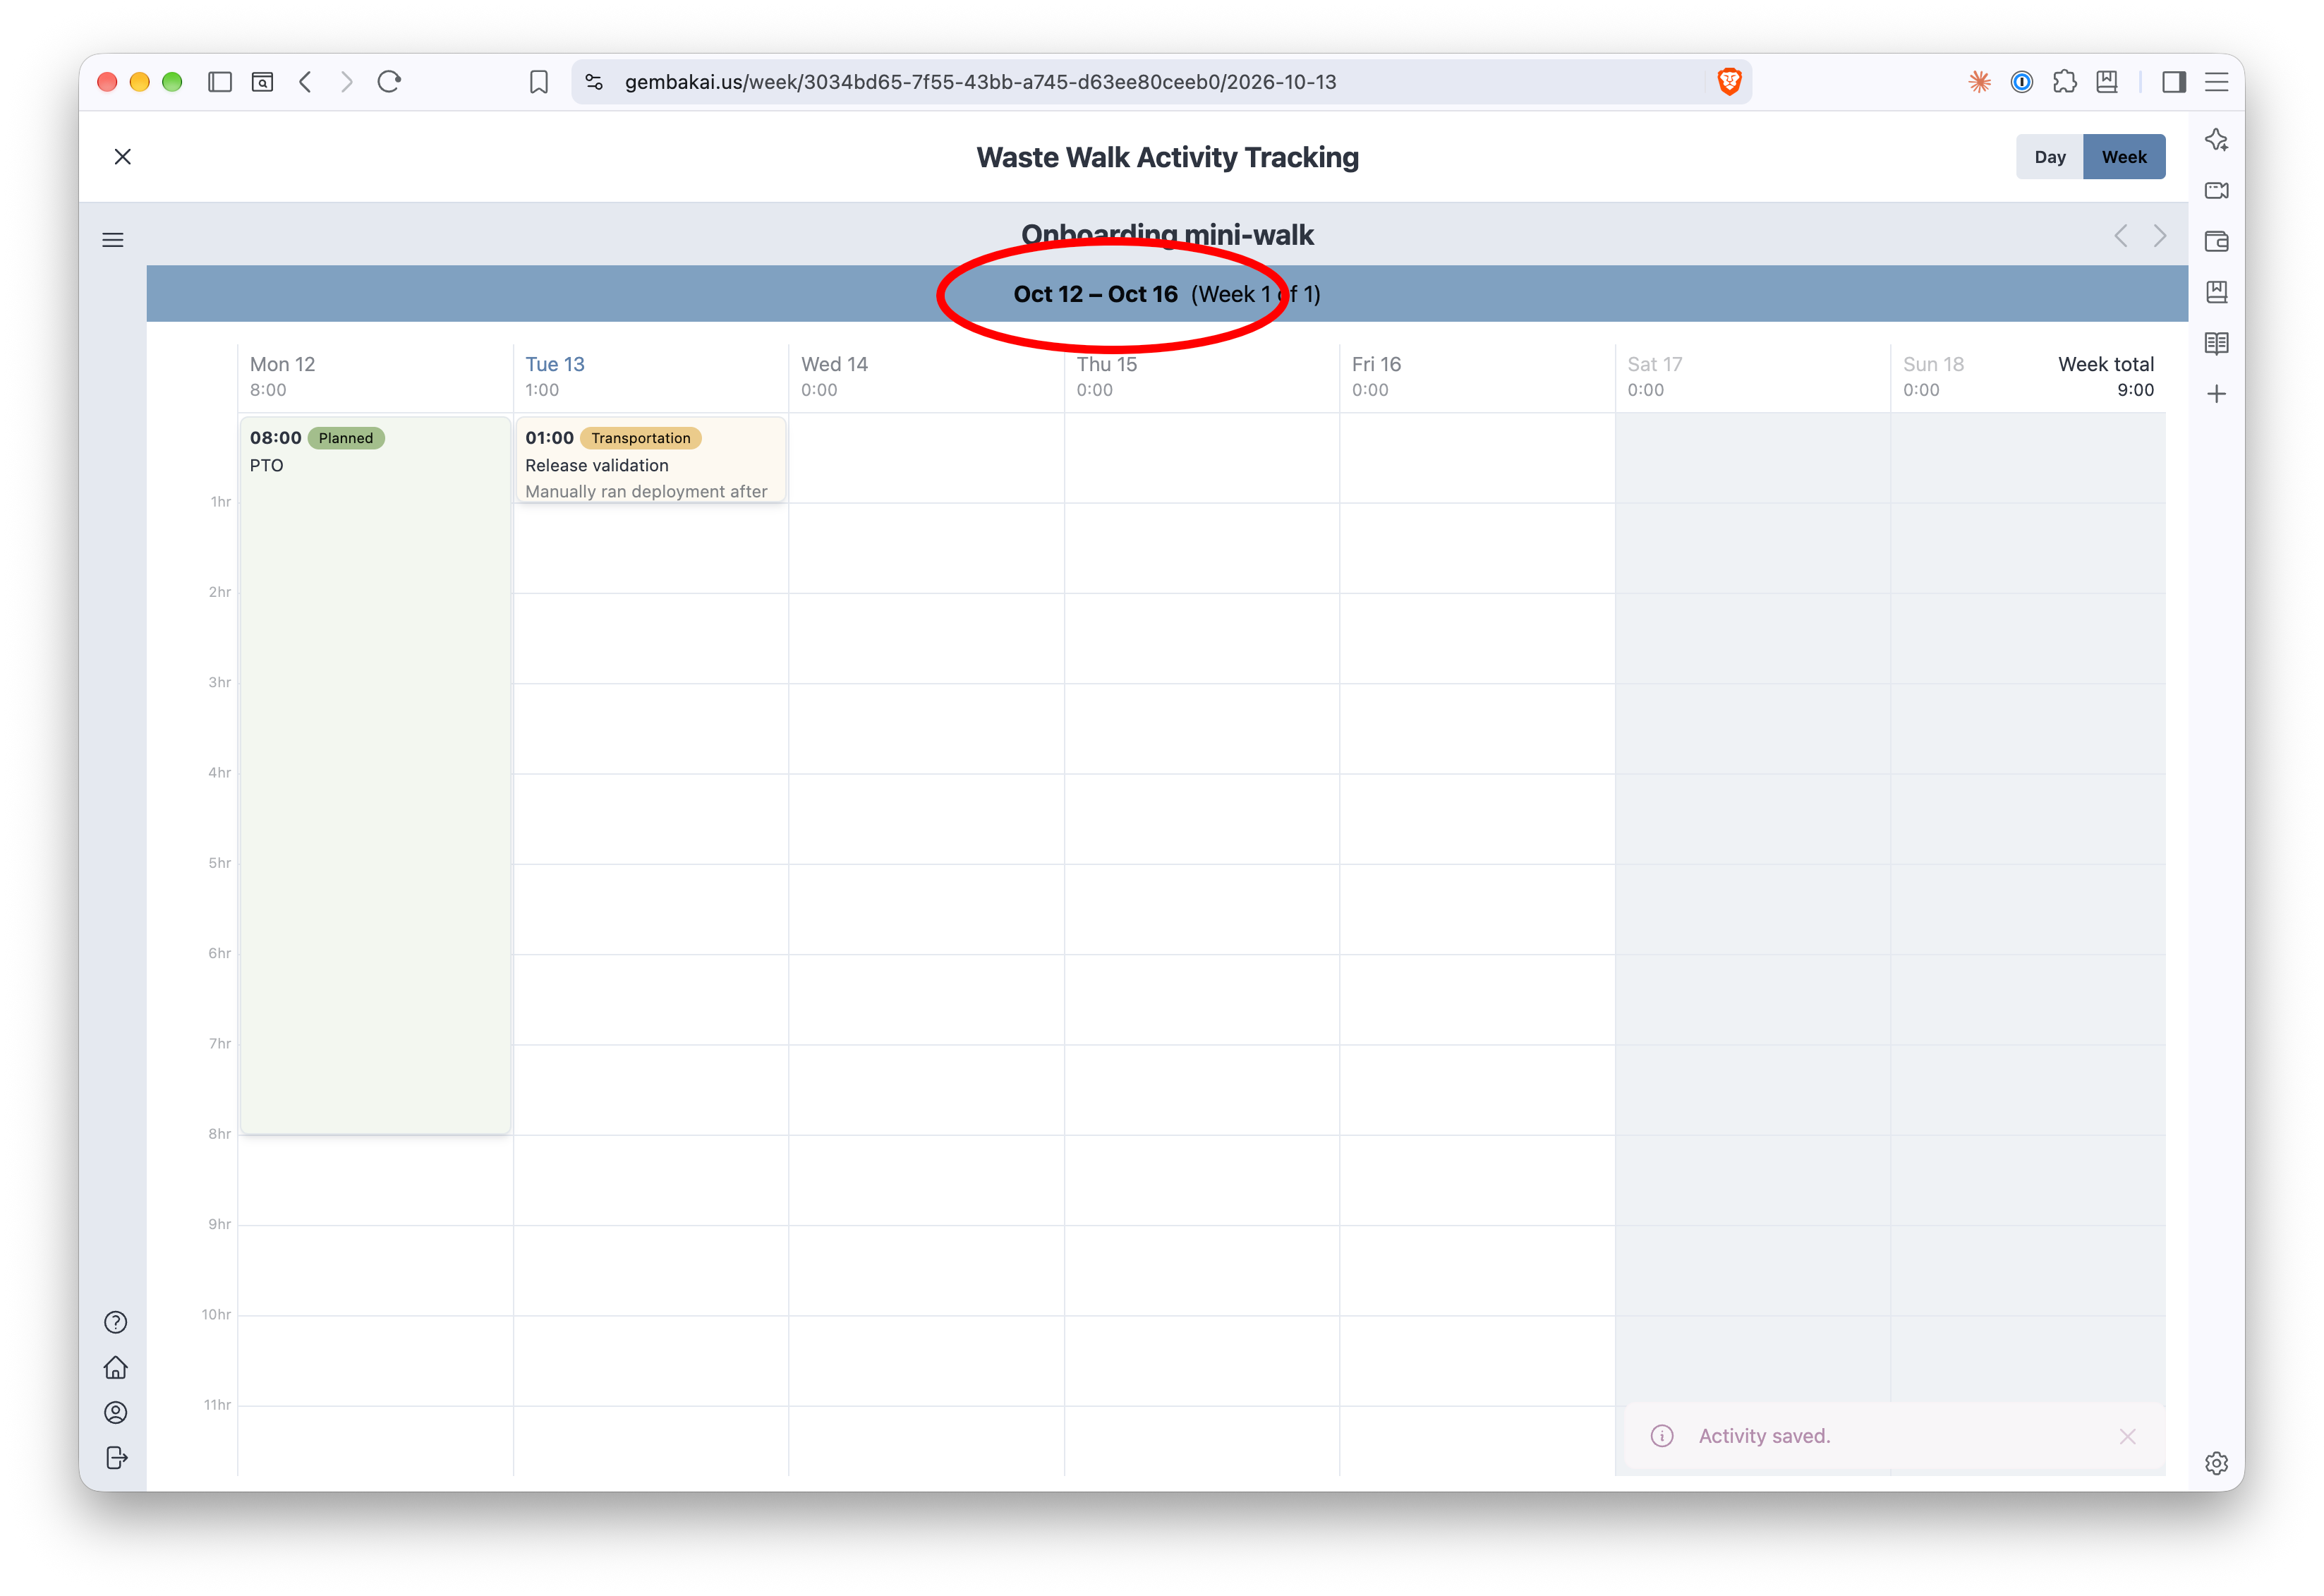Open the PTO planned activity card
The height and width of the screenshot is (1596, 2324).
click(375, 775)
